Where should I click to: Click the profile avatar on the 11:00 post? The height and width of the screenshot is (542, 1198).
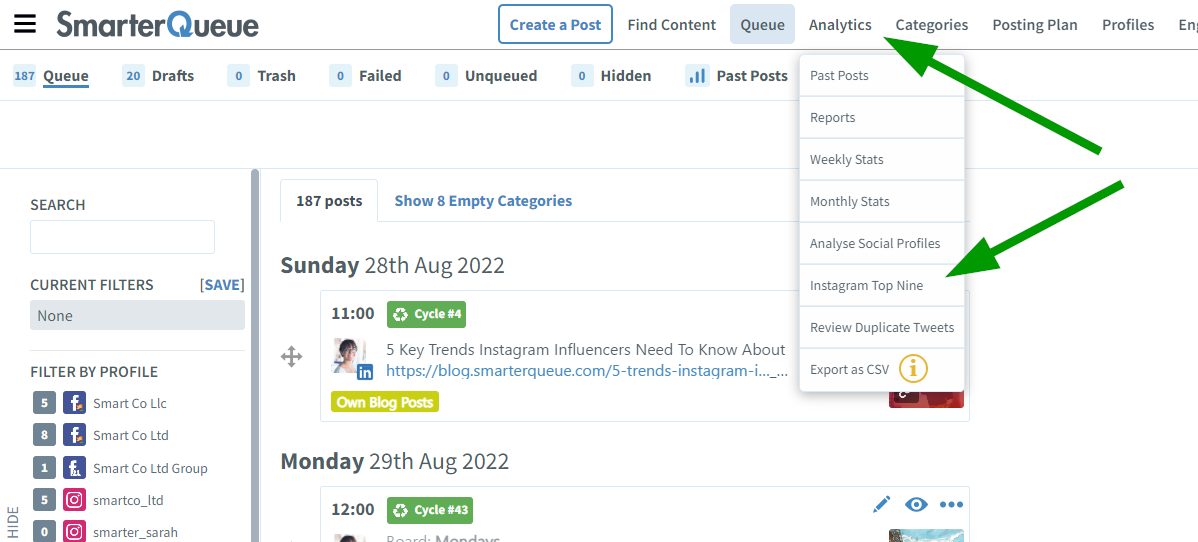350,356
